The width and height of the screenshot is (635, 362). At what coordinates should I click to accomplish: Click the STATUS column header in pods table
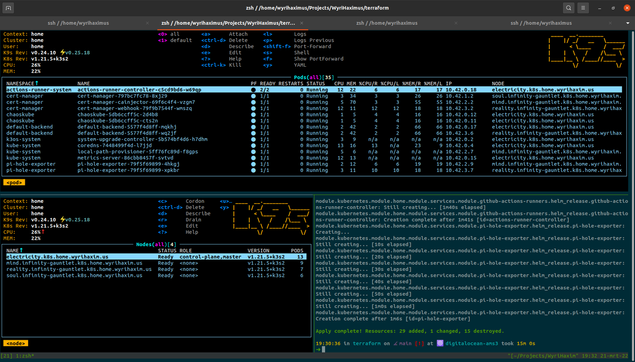point(315,83)
